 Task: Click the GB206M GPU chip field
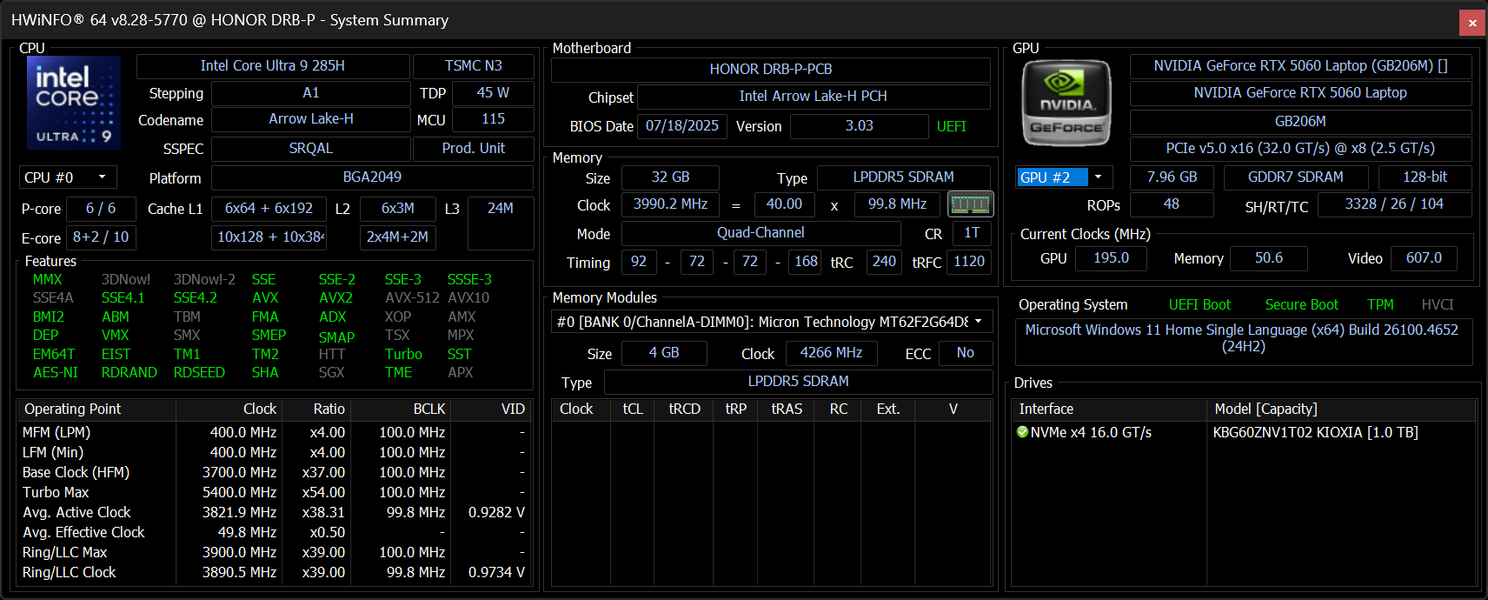[1300, 122]
